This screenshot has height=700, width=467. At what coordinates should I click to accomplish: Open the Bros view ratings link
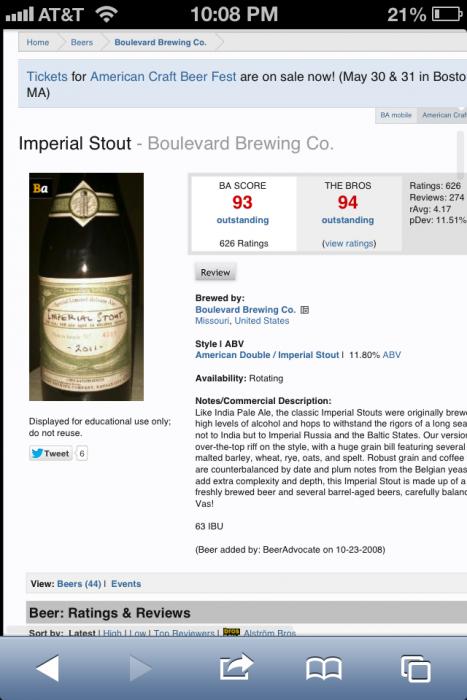point(349,244)
